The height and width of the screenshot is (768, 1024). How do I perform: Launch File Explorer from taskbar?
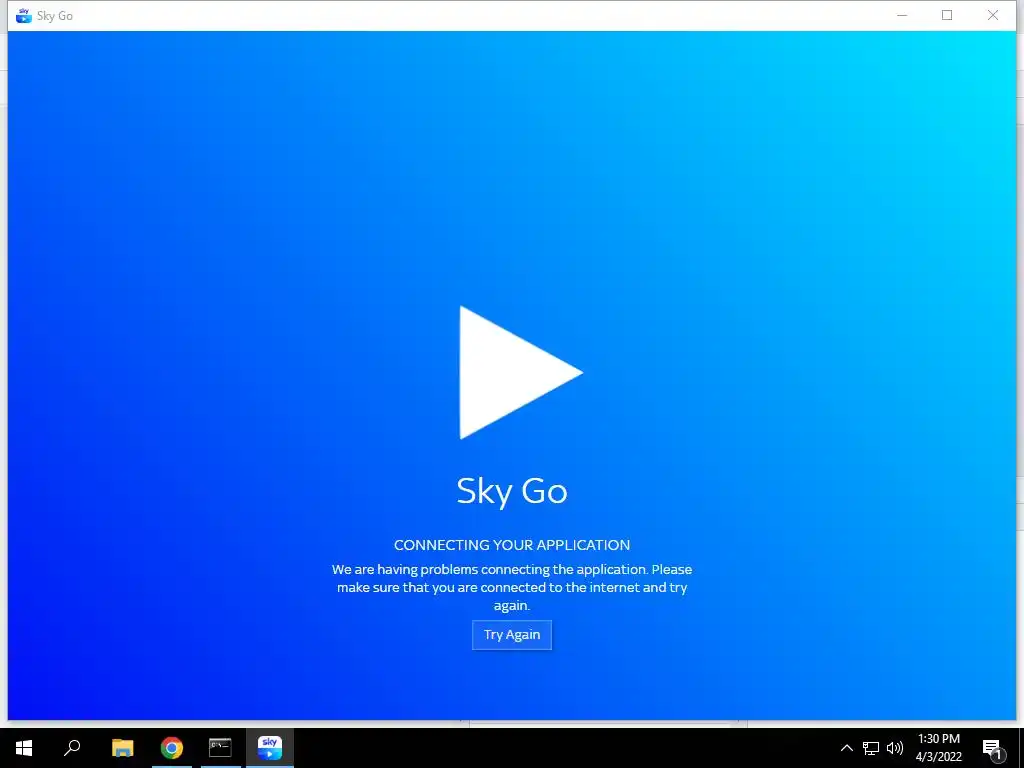122,748
